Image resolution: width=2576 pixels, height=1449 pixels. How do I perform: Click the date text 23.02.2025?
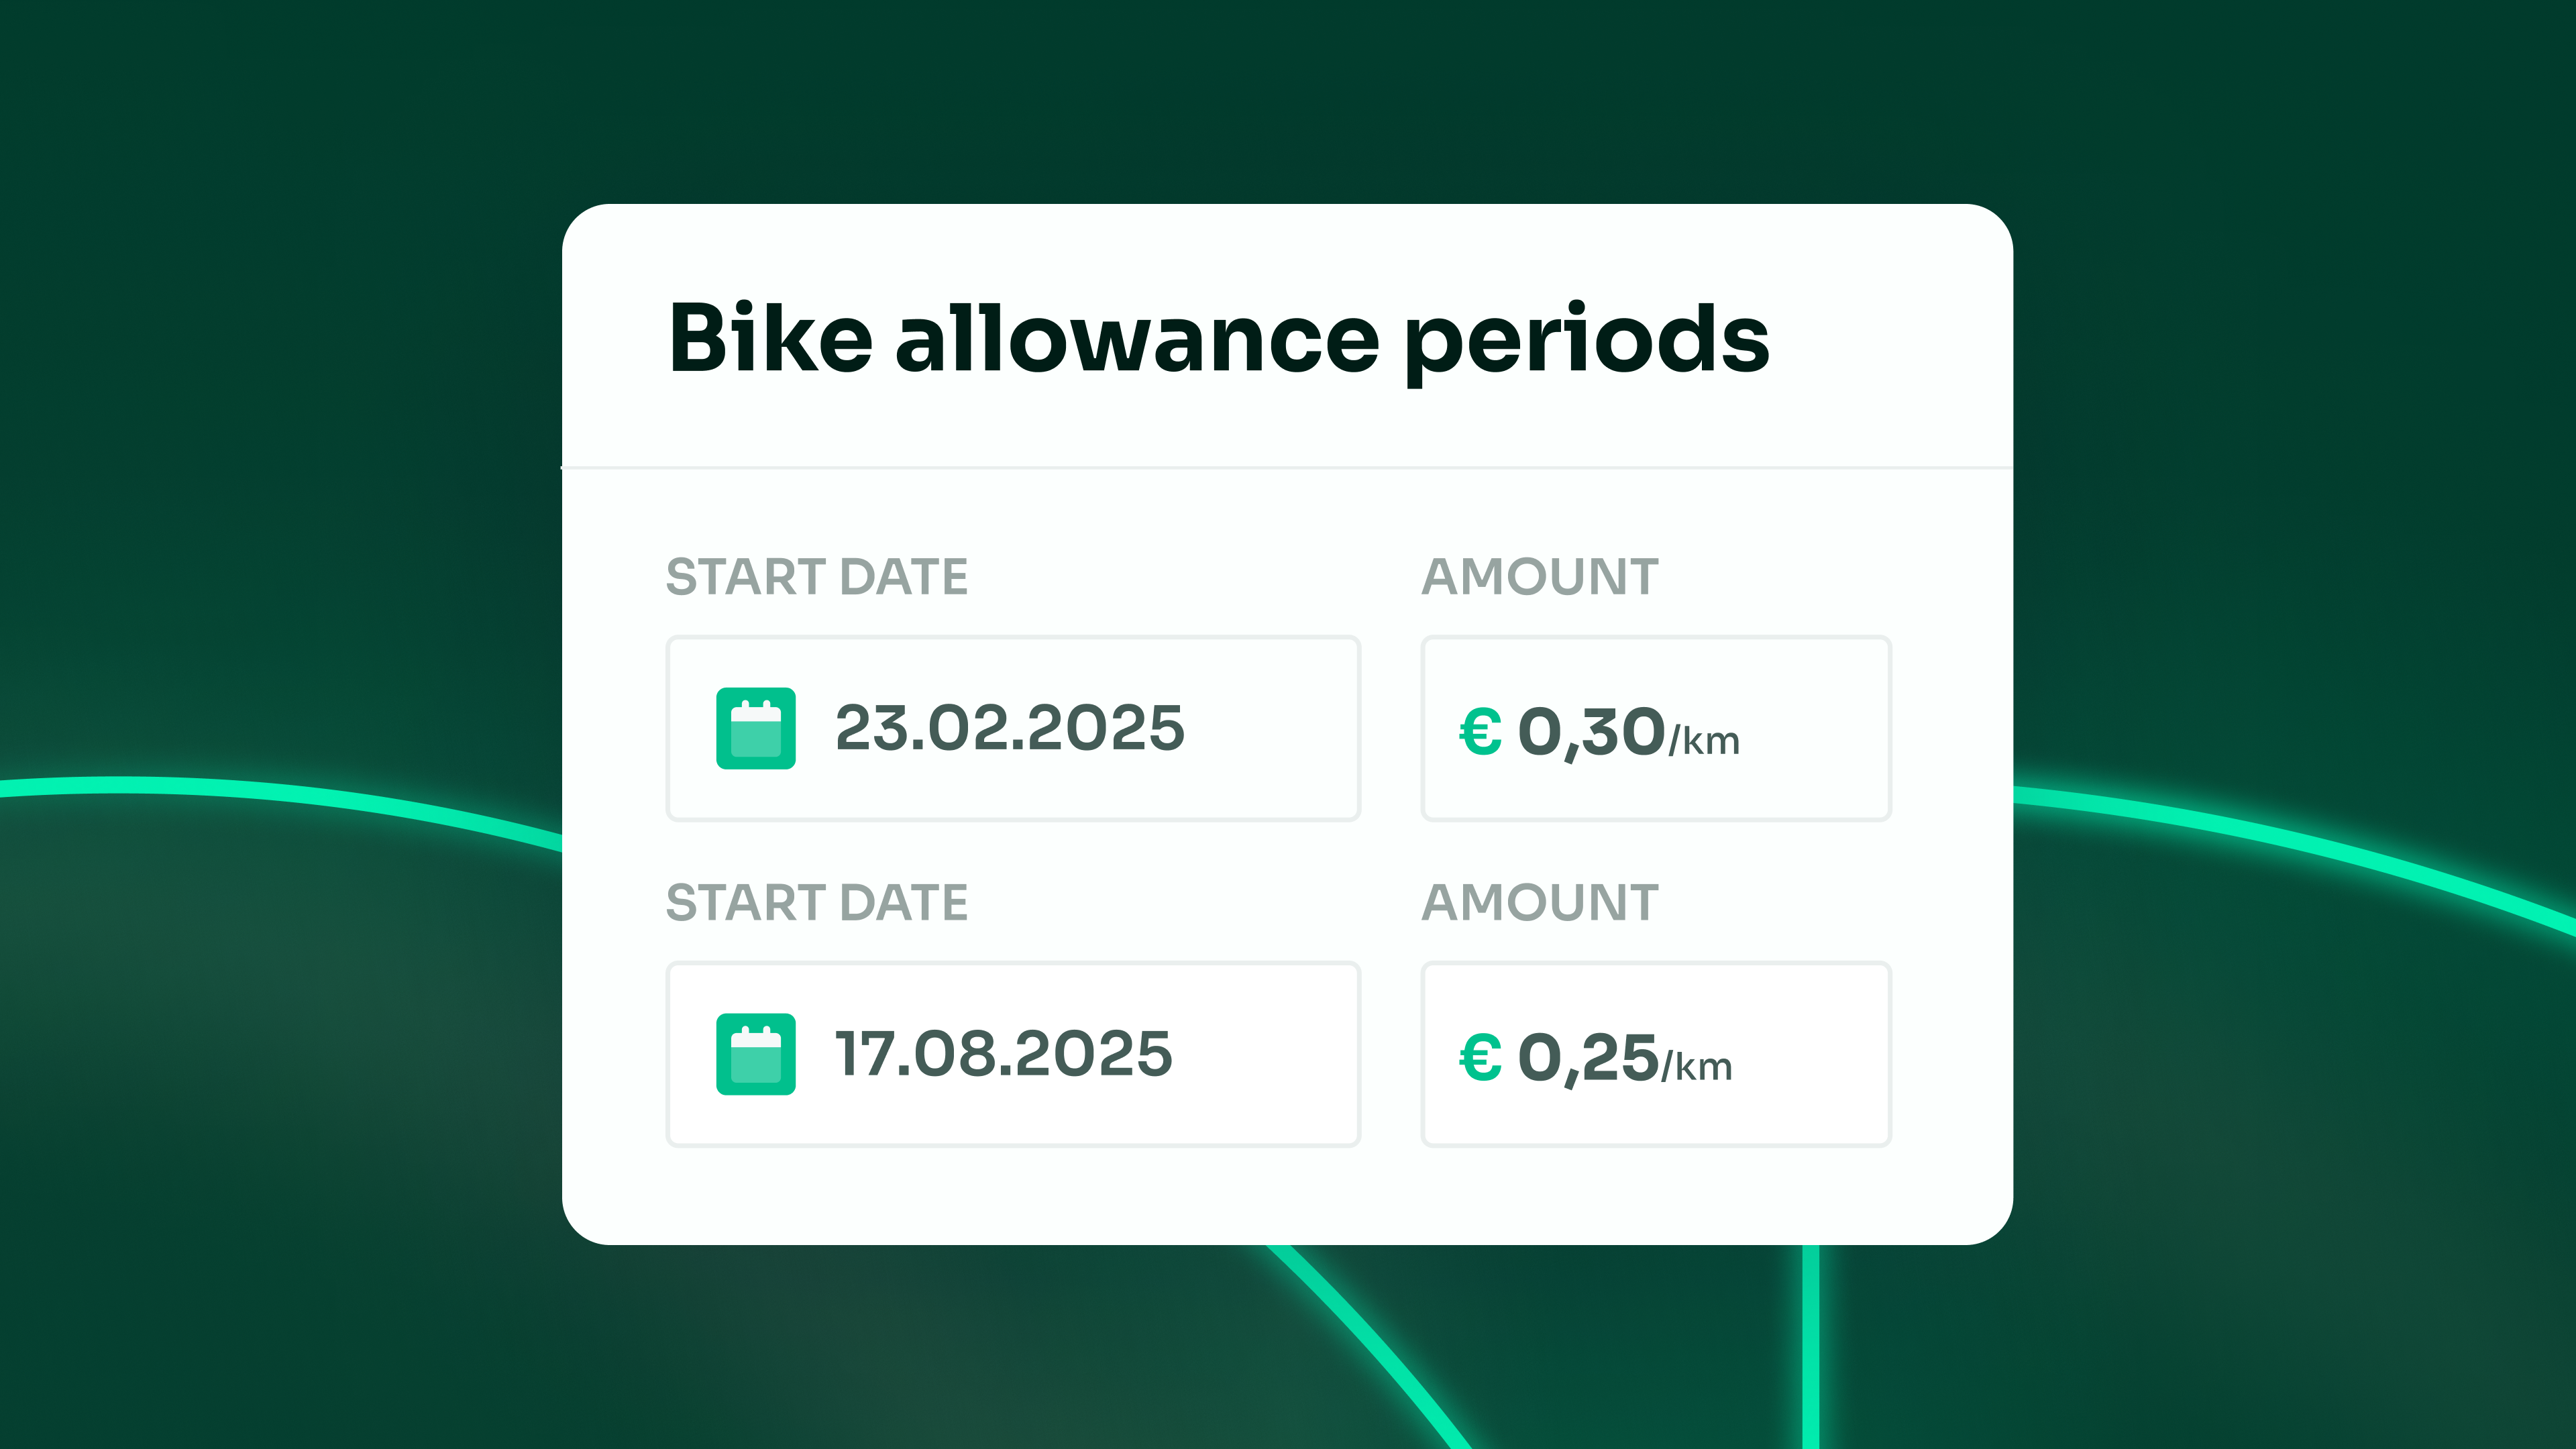click(1010, 728)
